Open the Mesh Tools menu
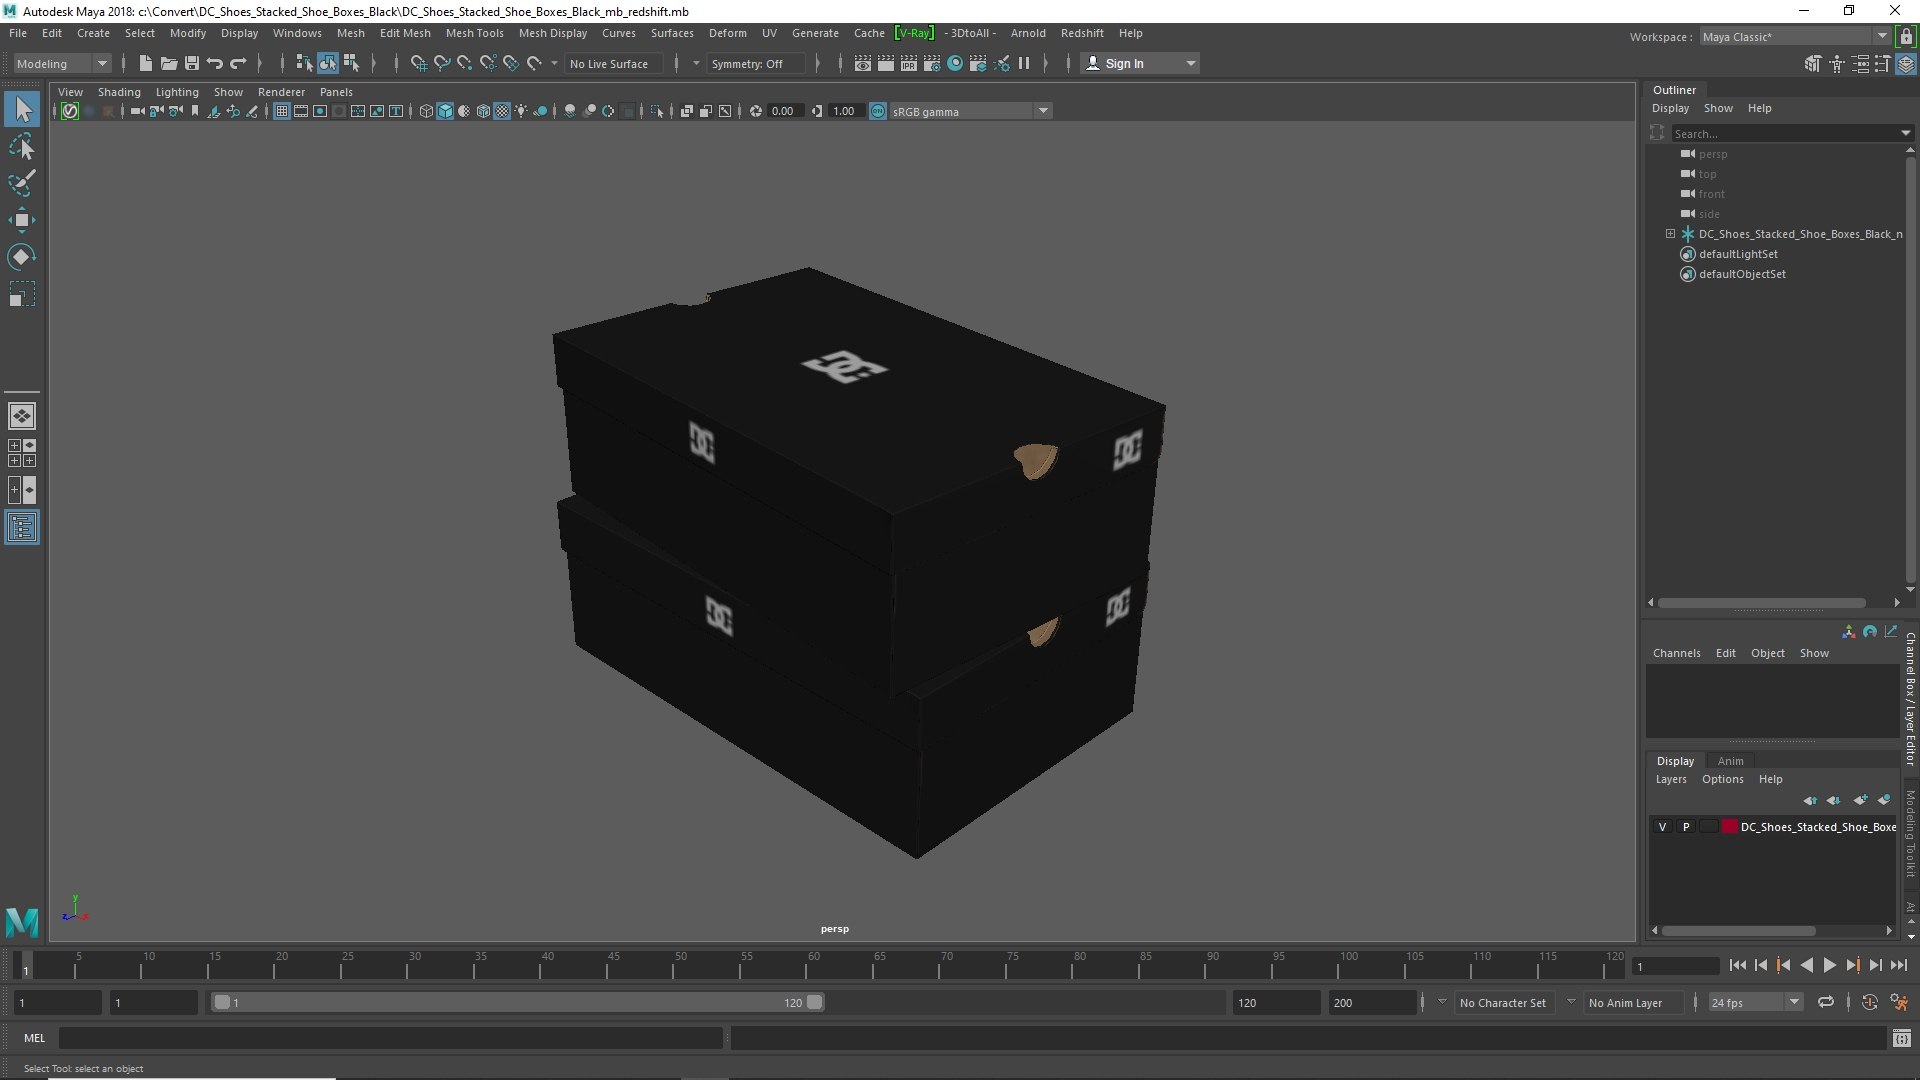The width and height of the screenshot is (1920, 1080). [x=474, y=33]
